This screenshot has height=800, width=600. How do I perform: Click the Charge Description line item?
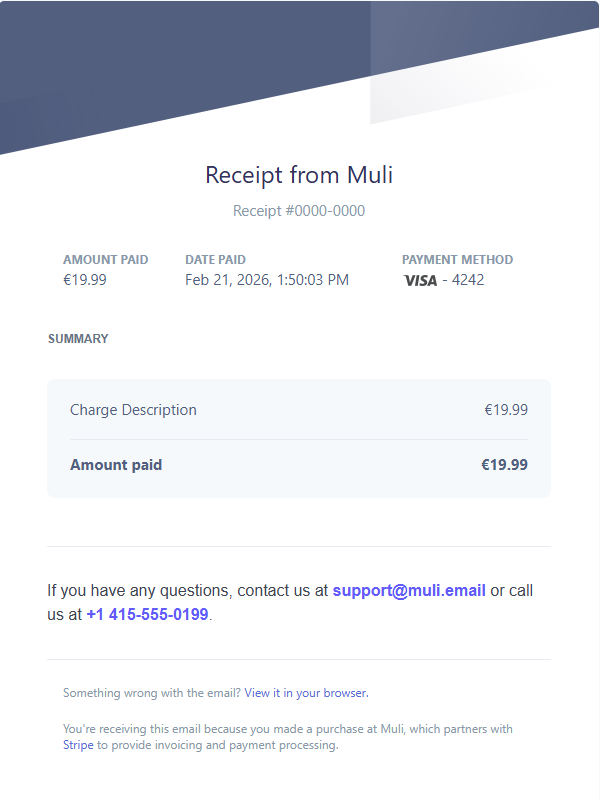[x=133, y=410]
